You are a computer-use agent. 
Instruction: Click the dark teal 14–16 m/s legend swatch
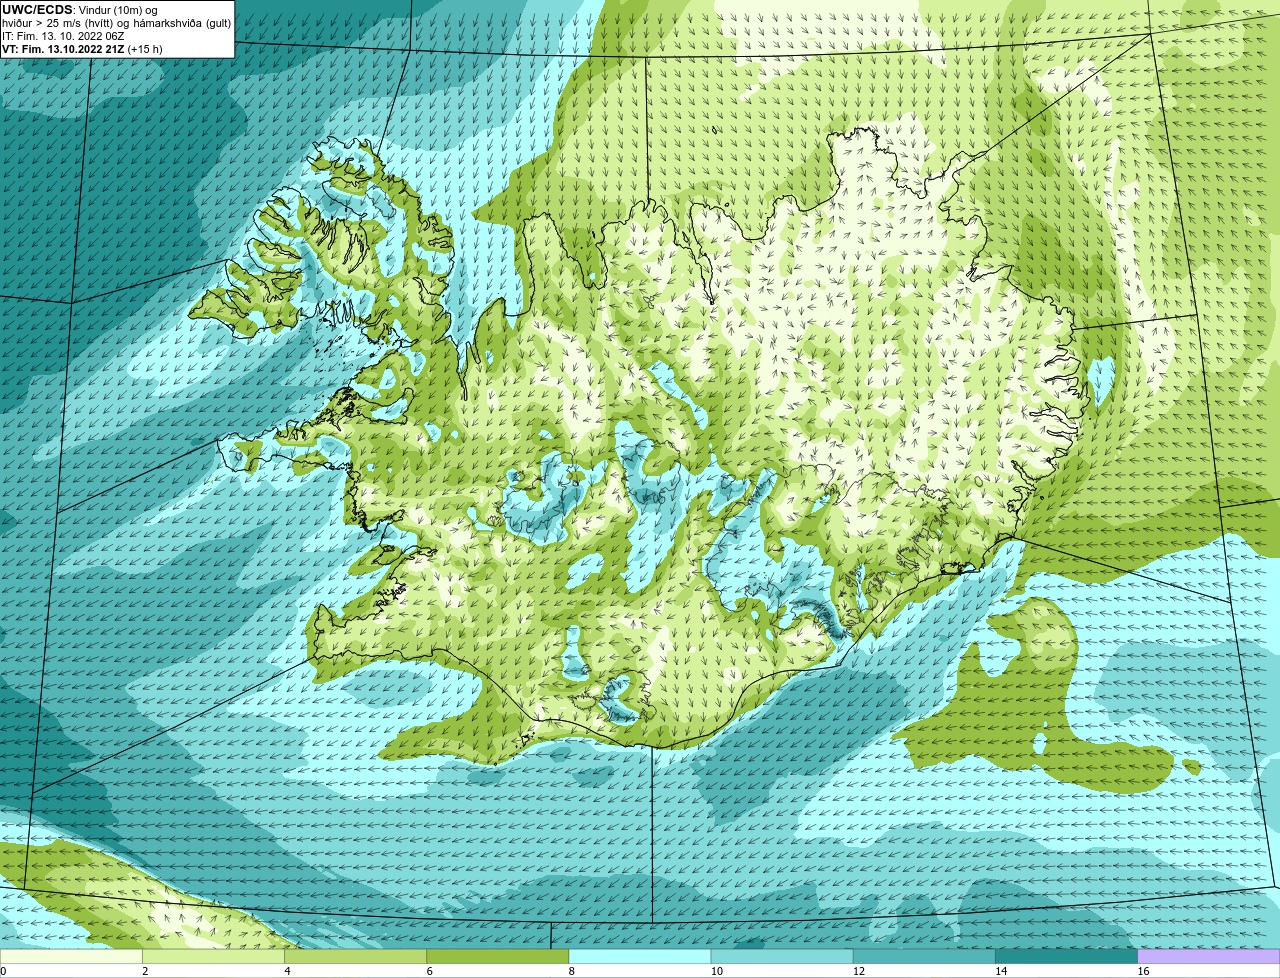pyautogui.click(x=1066, y=957)
